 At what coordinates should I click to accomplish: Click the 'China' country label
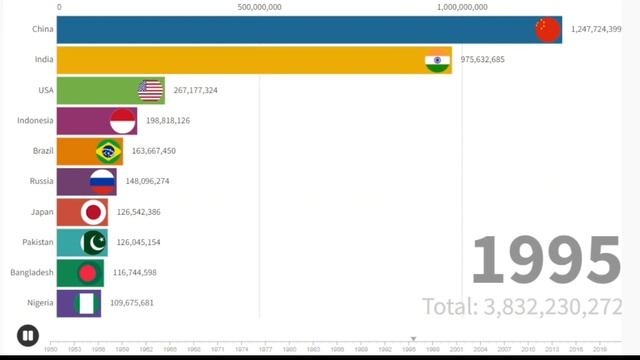point(43,29)
